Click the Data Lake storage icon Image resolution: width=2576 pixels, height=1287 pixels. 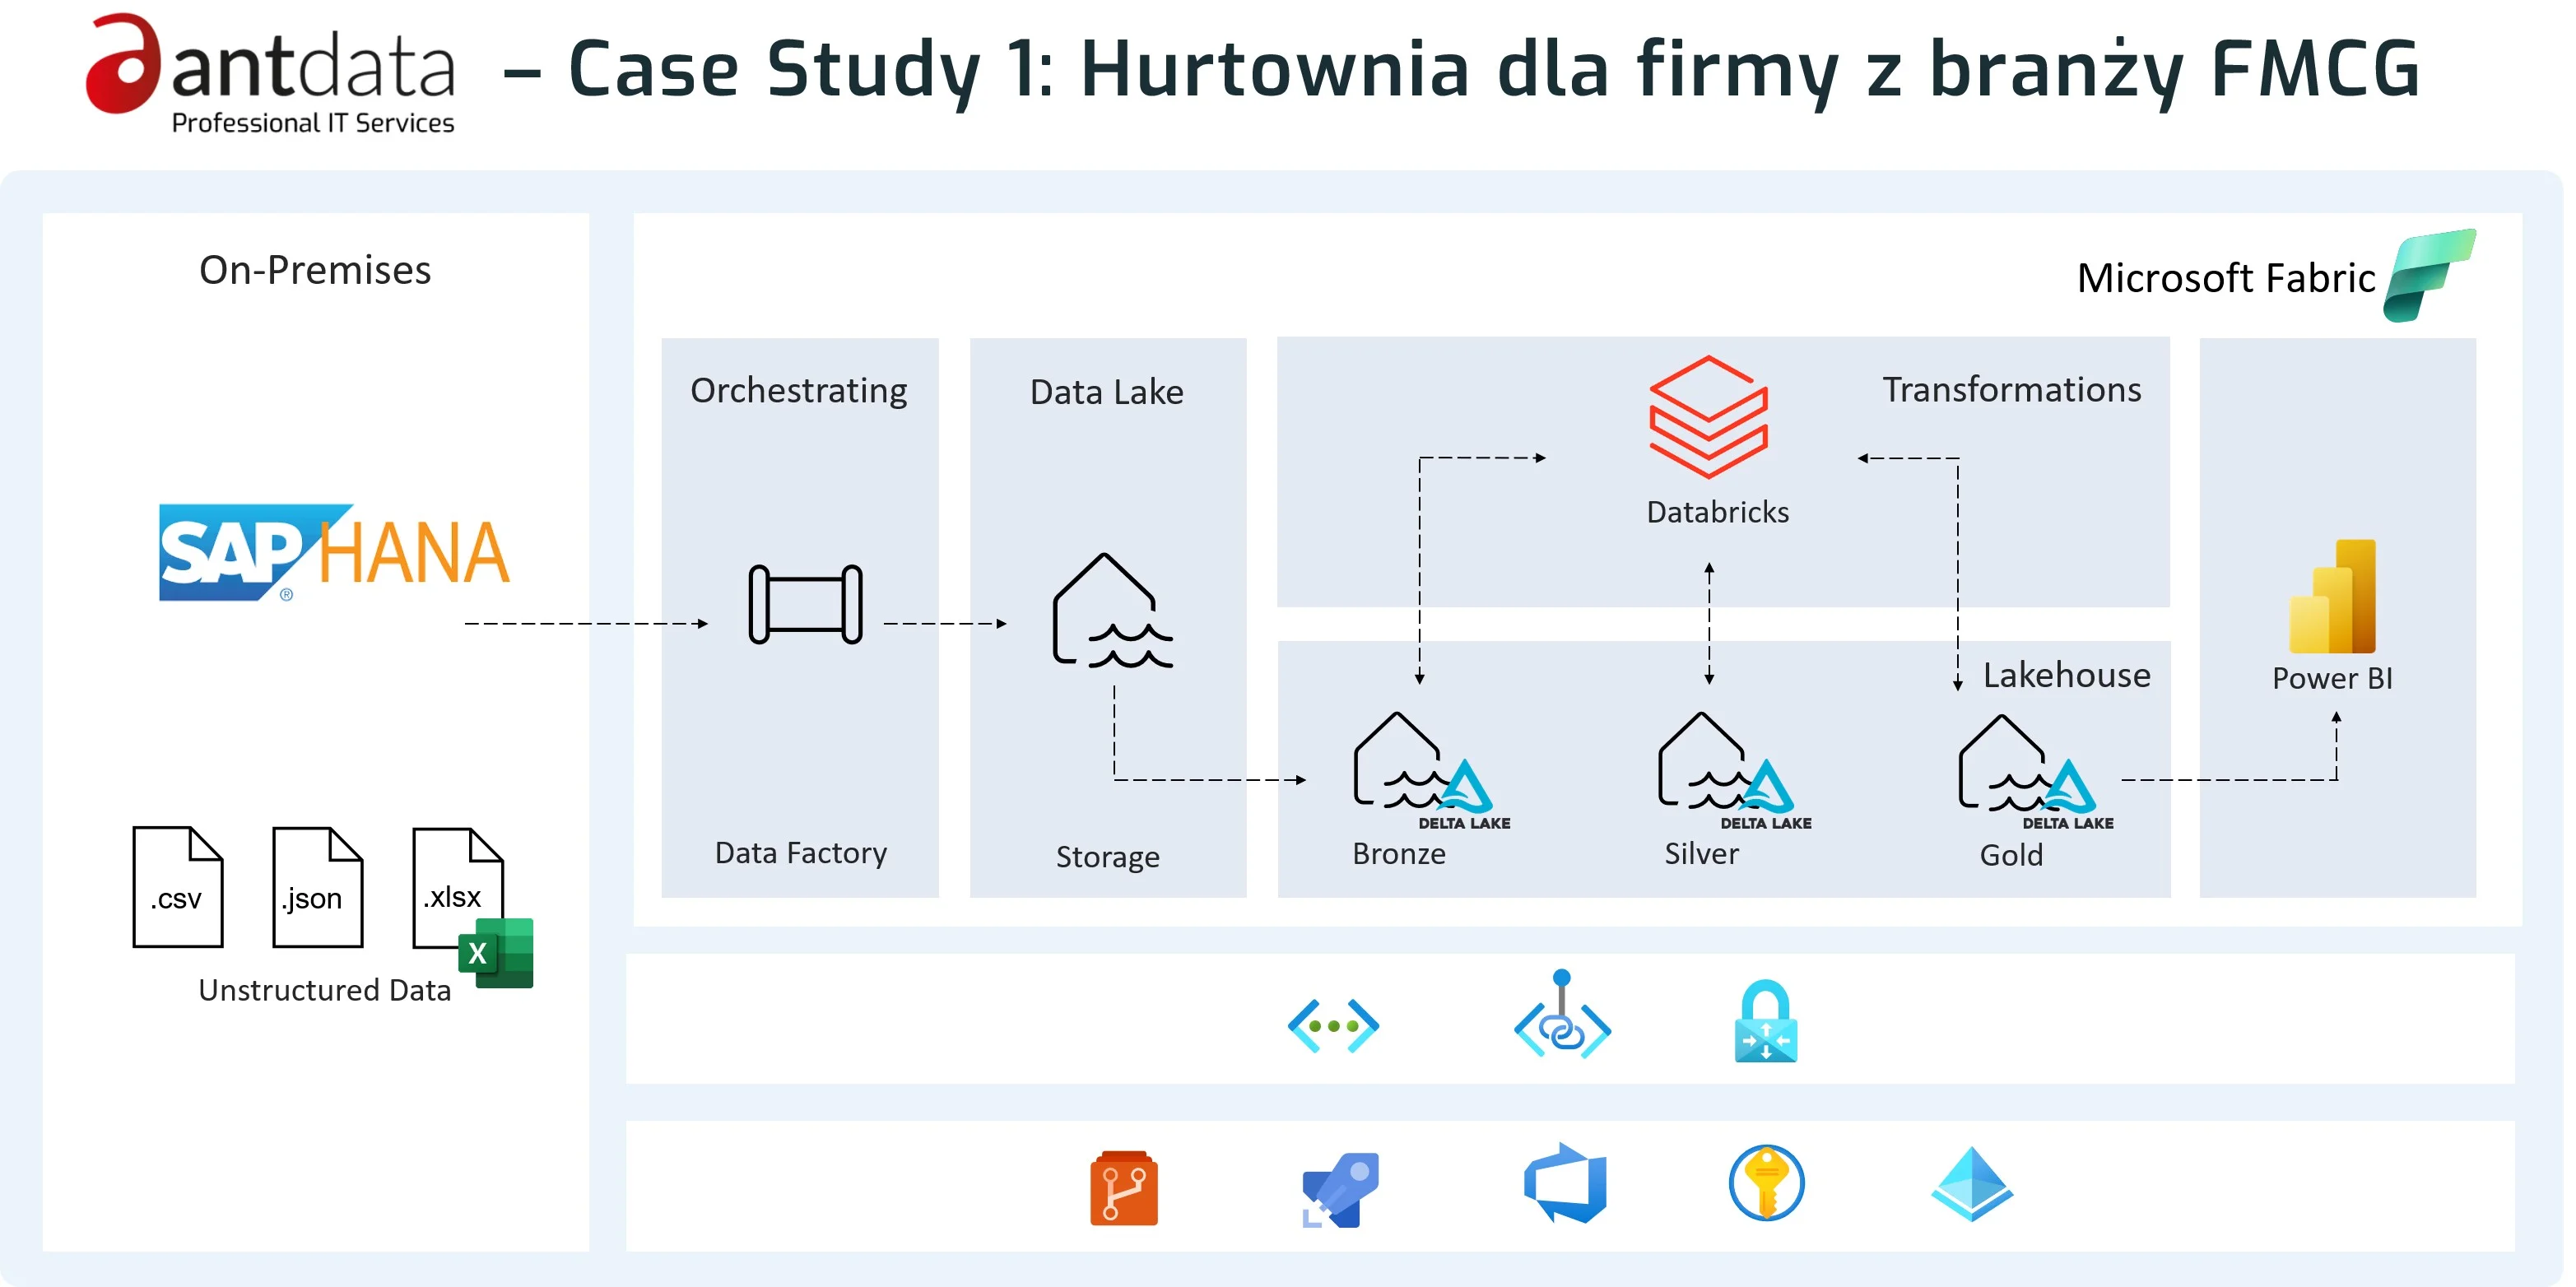pyautogui.click(x=1112, y=611)
